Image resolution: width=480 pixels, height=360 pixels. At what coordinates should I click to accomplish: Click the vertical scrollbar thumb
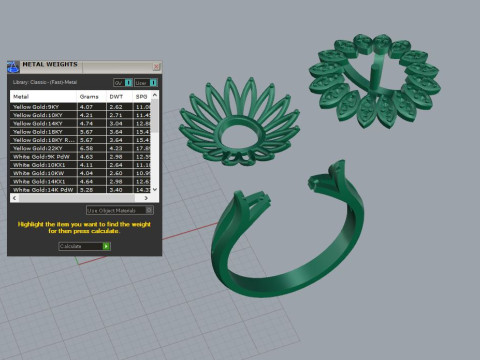pyautogui.click(x=155, y=116)
